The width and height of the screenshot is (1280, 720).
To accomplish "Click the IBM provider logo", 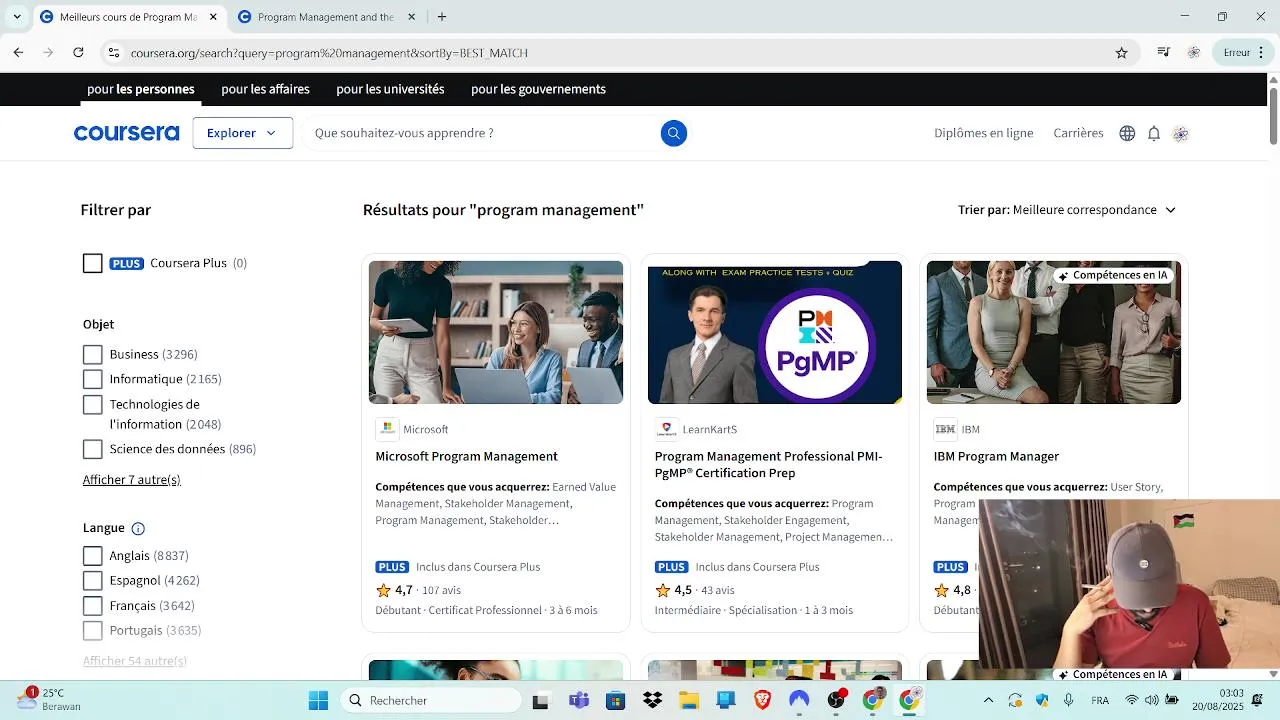I will (945, 429).
